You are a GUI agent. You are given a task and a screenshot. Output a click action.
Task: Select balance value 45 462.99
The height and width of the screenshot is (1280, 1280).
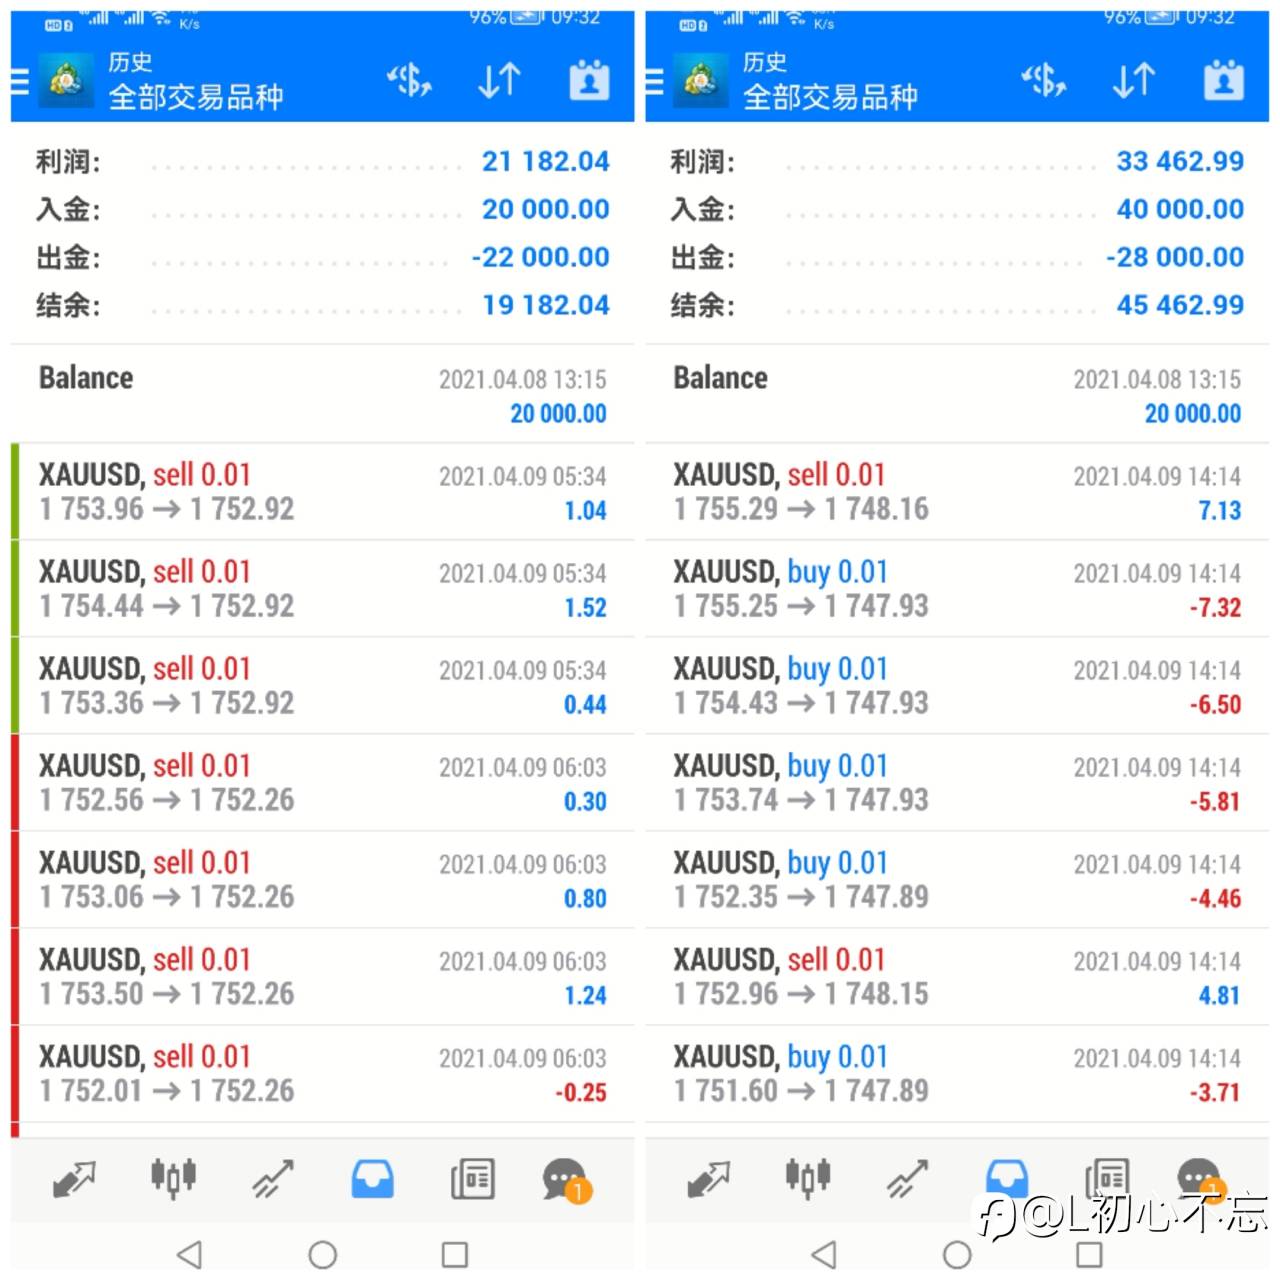(1180, 305)
